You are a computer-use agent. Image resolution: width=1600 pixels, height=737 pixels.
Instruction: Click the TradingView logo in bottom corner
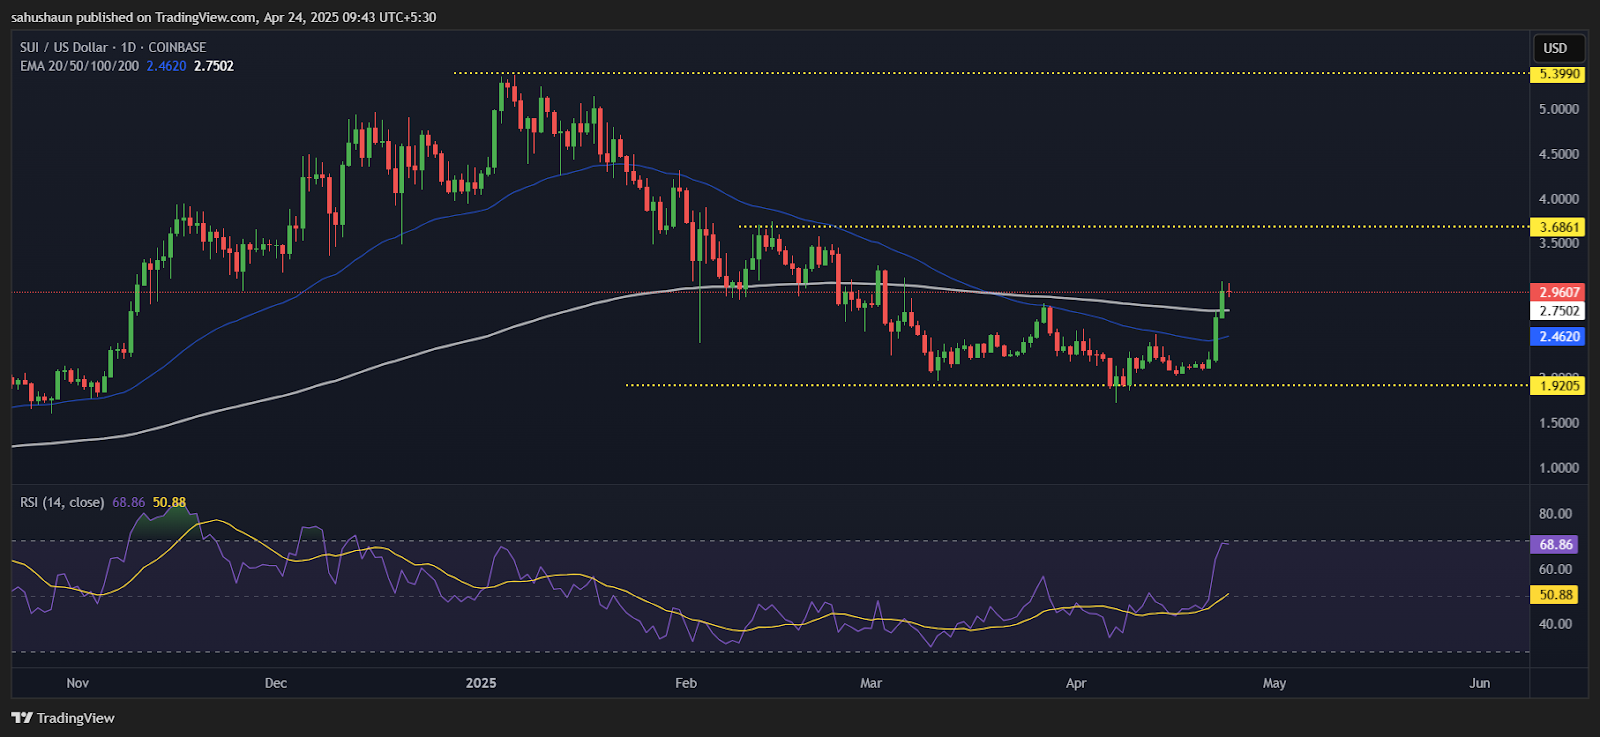(x=63, y=718)
